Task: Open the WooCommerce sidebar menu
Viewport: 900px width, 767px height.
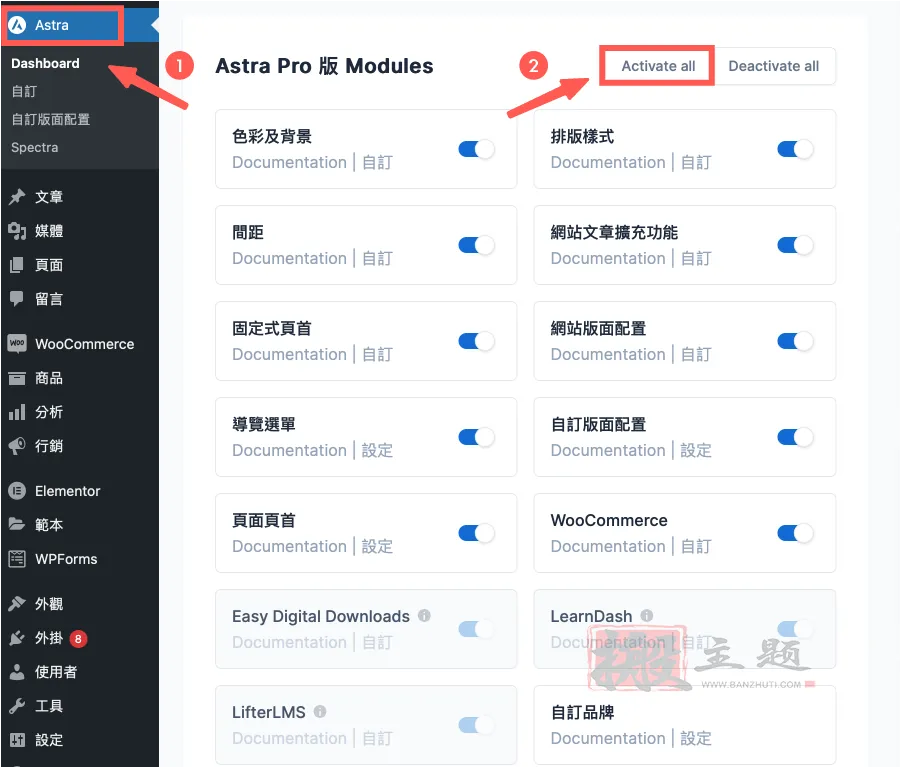Action: 79,344
